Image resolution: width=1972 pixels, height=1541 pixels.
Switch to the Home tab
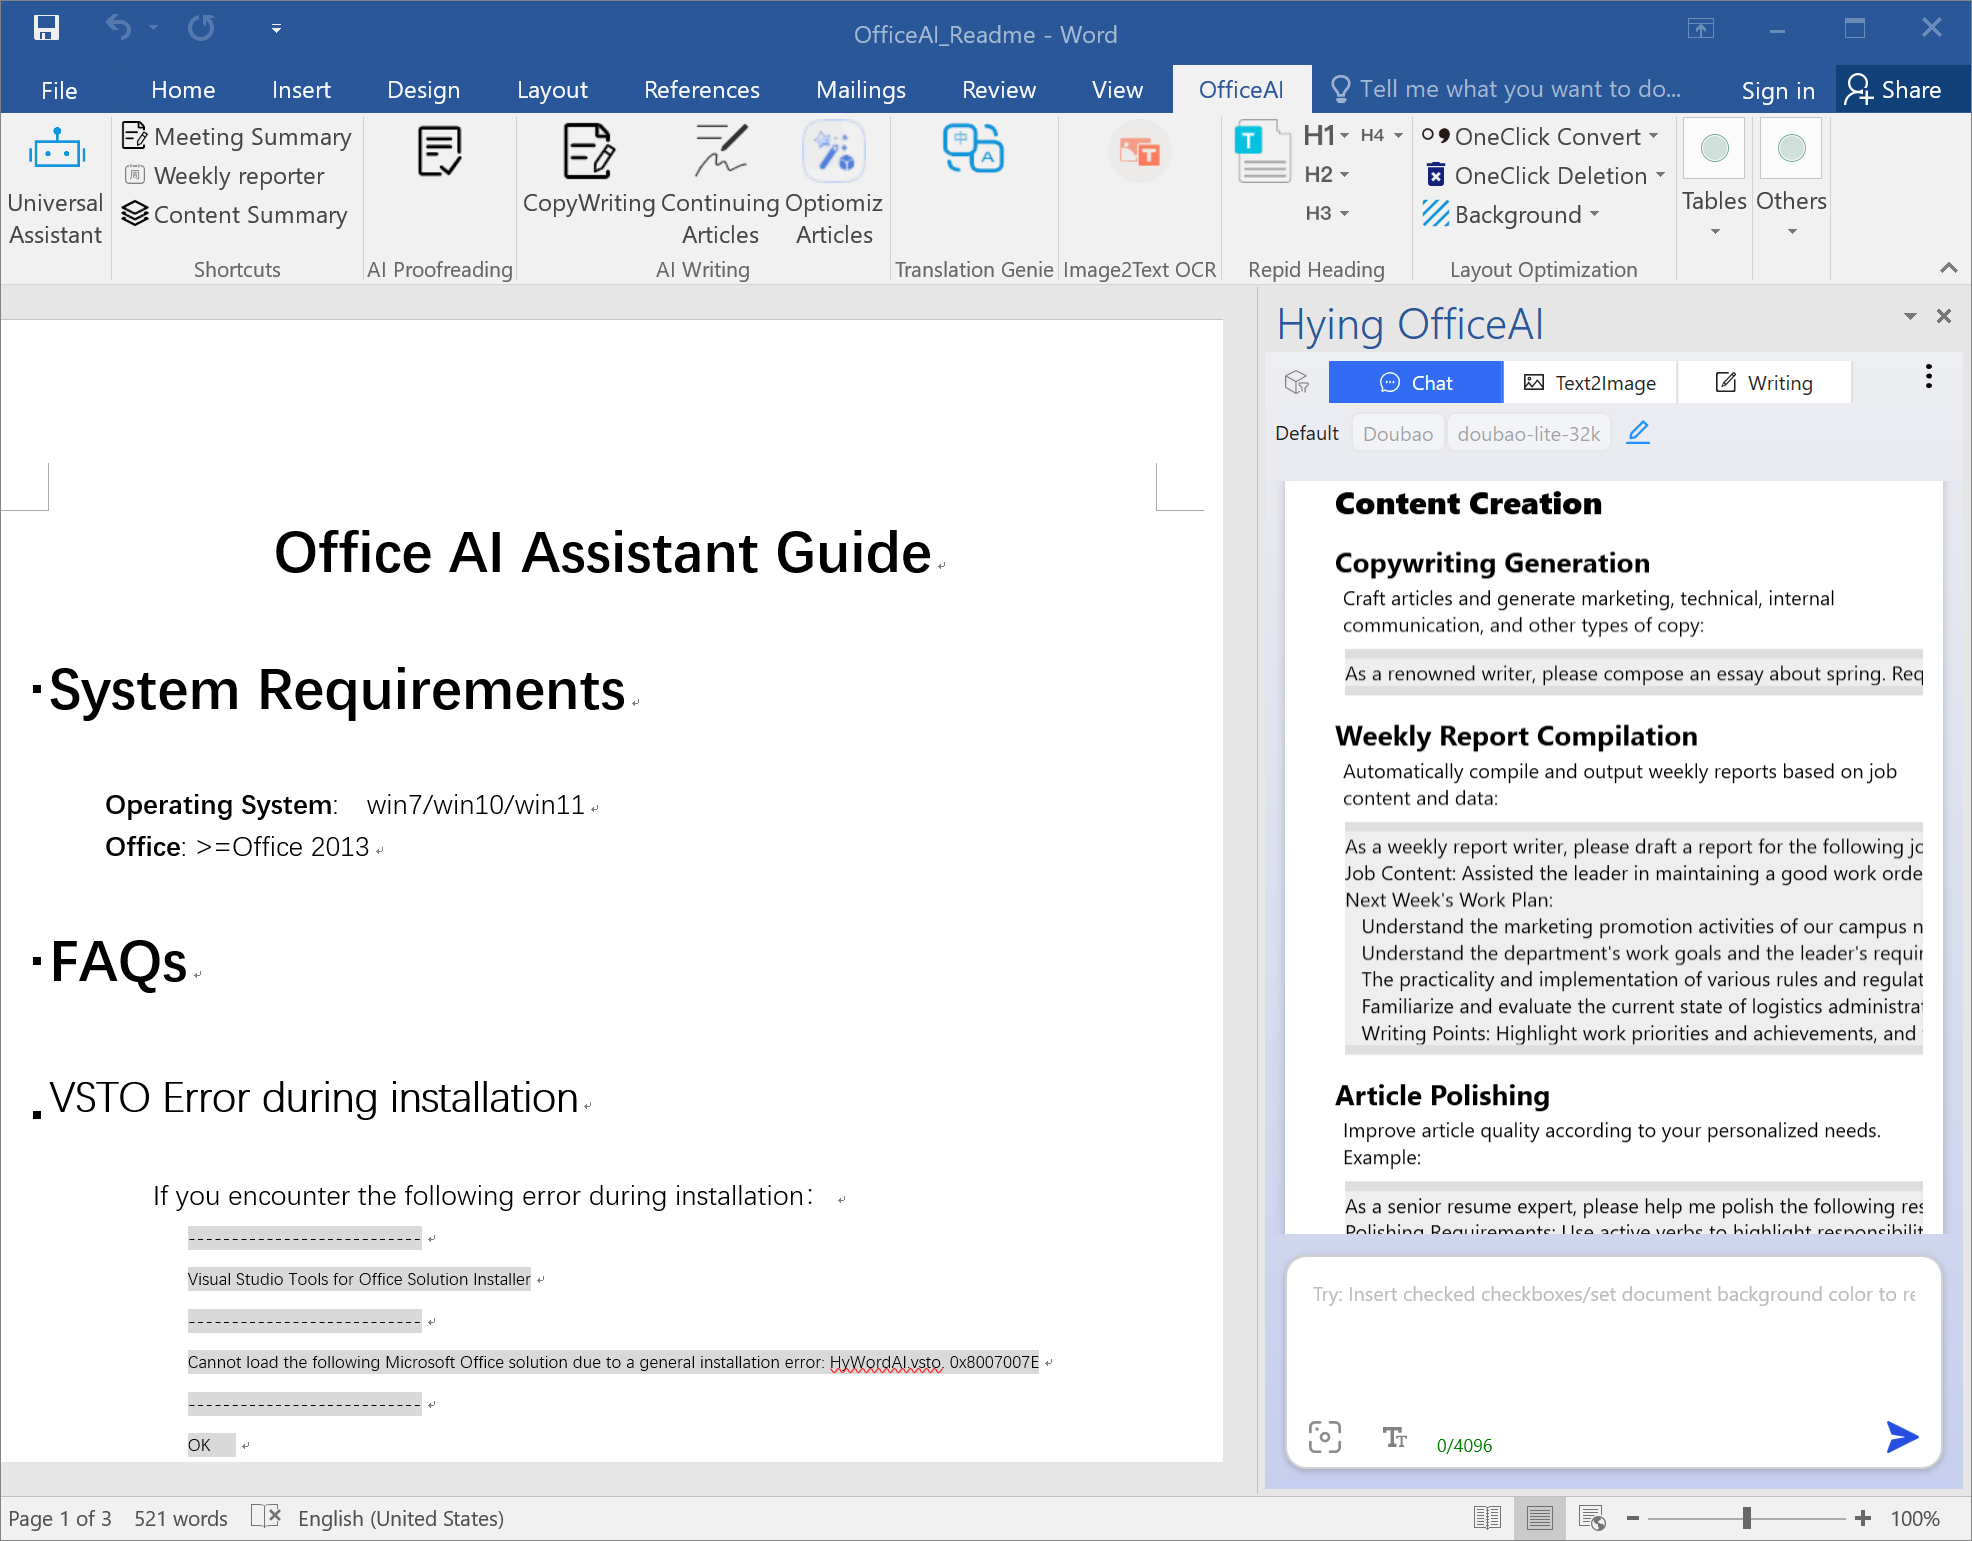(x=183, y=90)
